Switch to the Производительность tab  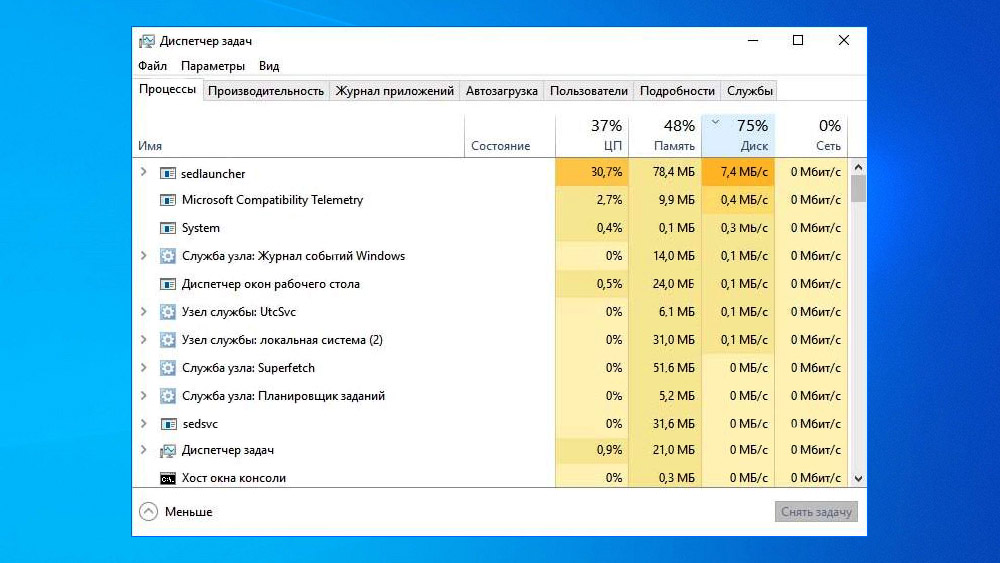[x=266, y=91]
